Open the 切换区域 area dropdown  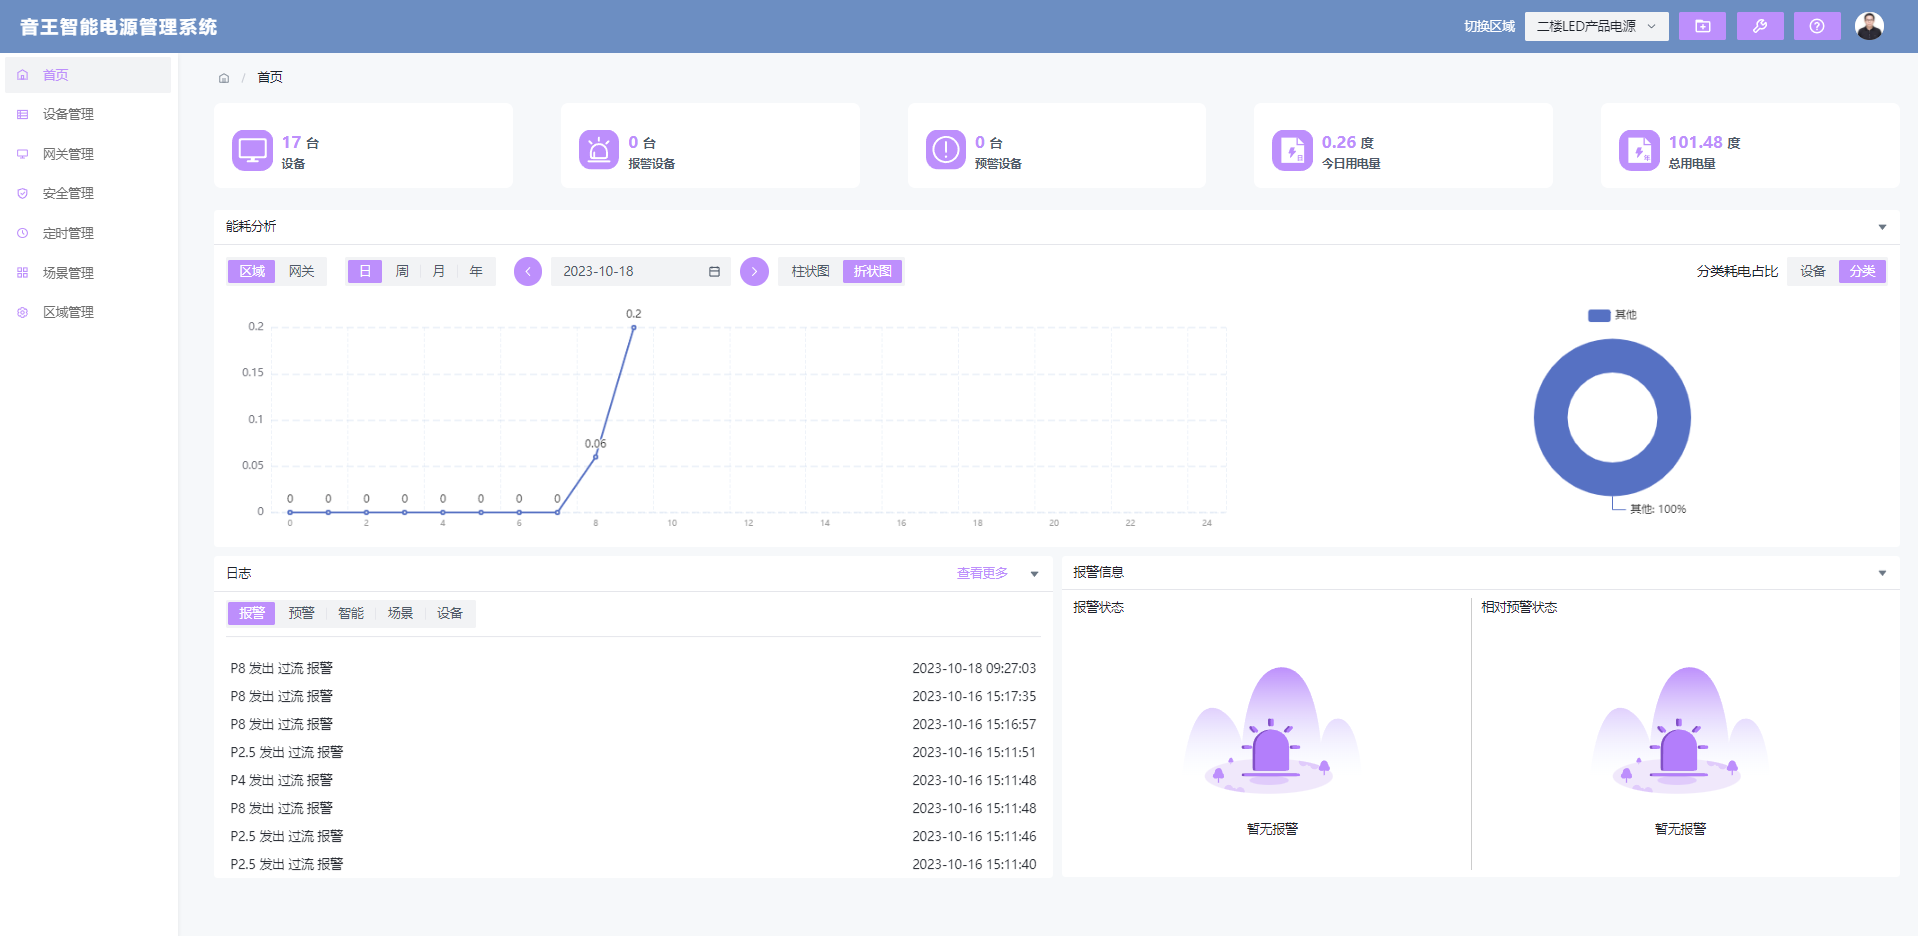[x=1595, y=27]
